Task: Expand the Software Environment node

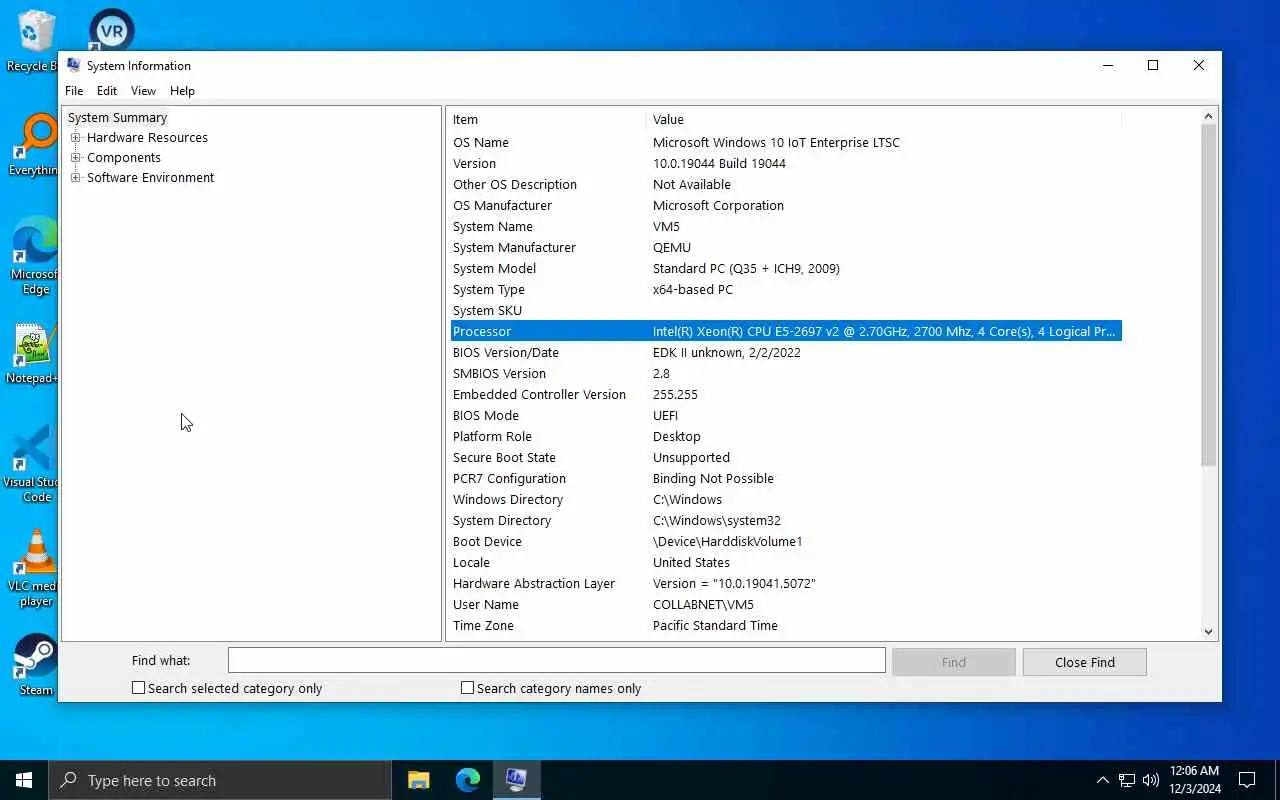Action: tap(75, 178)
